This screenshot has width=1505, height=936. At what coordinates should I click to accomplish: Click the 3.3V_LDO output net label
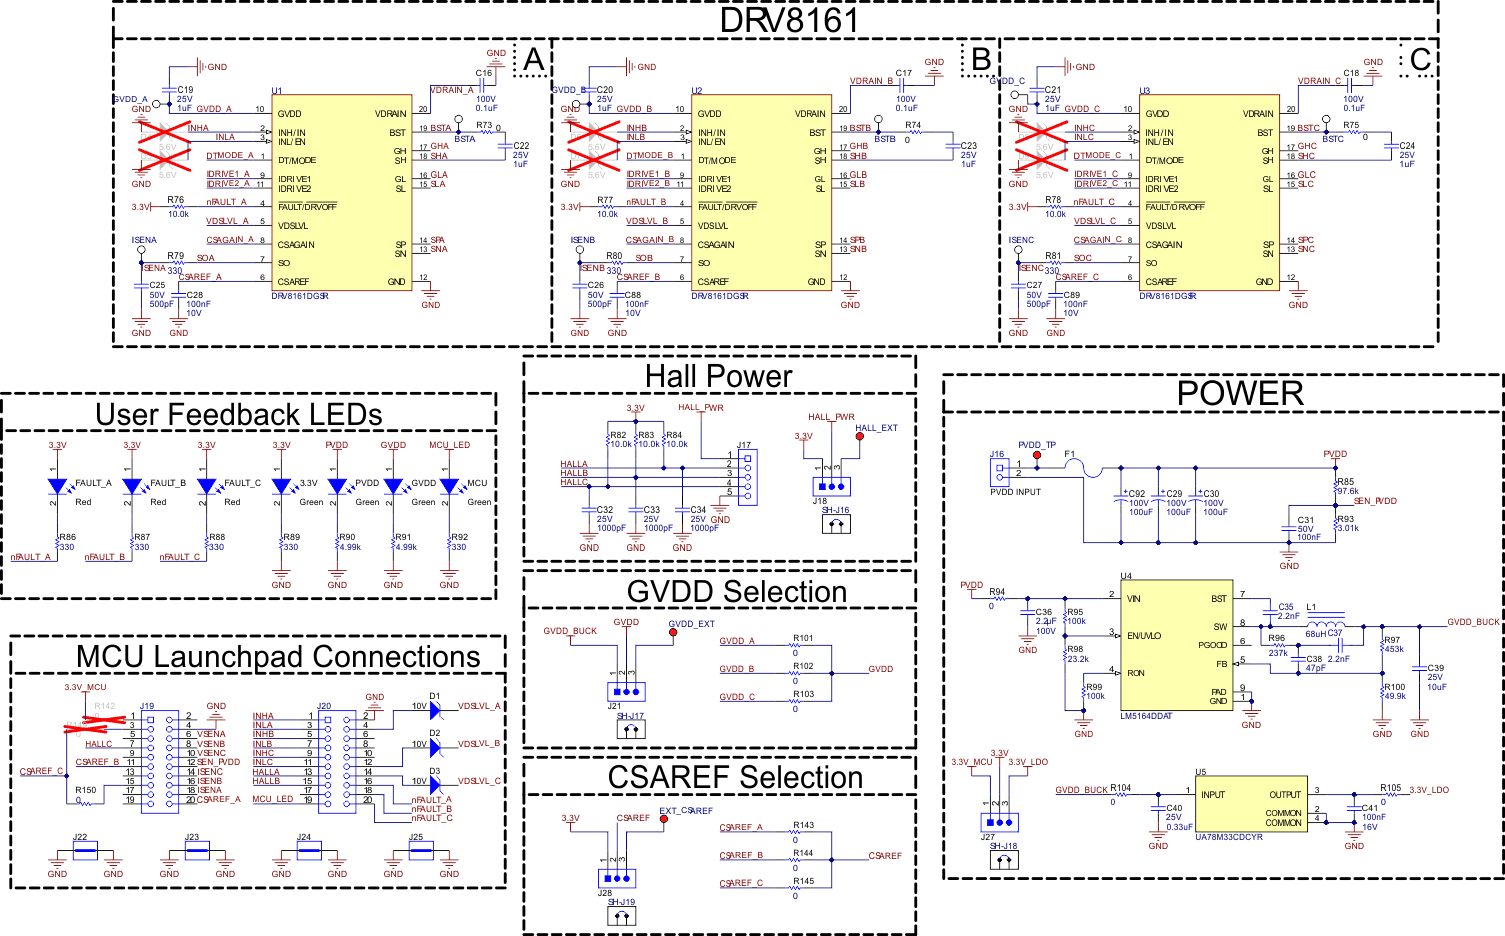click(x=1429, y=790)
